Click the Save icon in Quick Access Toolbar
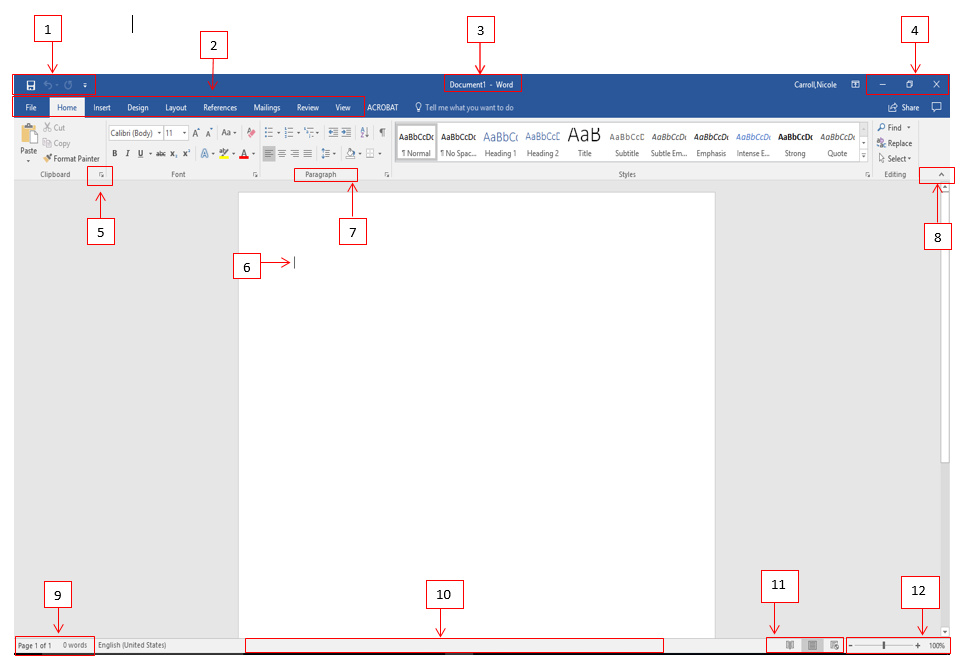 31,86
